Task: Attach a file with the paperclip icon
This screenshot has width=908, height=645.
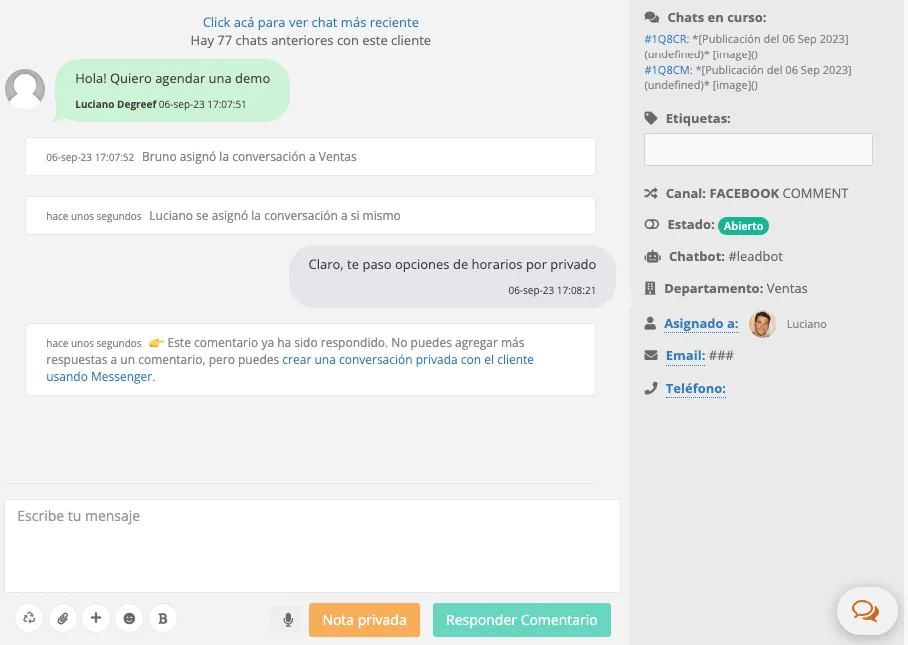Action: (x=63, y=618)
